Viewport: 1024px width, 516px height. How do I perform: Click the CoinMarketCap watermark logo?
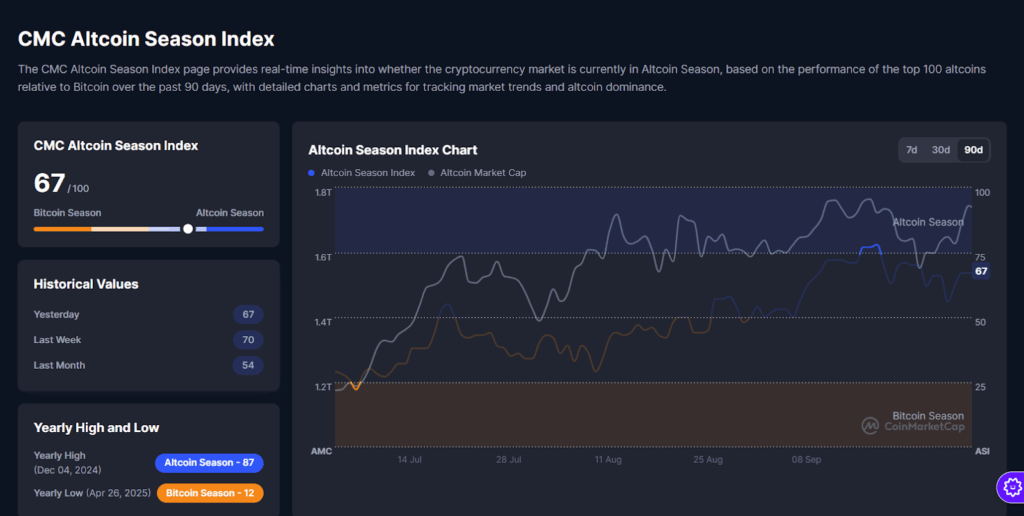click(913, 426)
